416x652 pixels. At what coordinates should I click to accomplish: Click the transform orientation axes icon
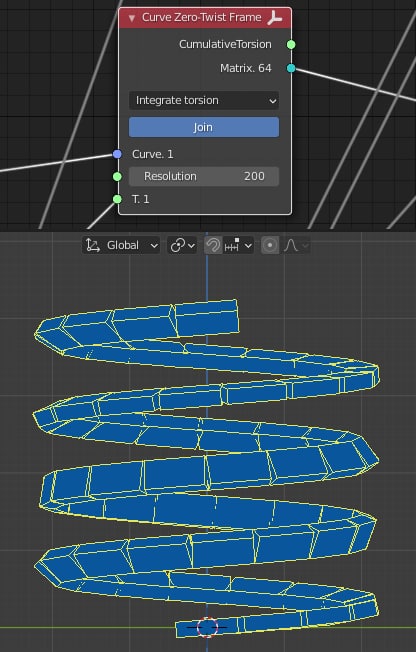(93, 245)
